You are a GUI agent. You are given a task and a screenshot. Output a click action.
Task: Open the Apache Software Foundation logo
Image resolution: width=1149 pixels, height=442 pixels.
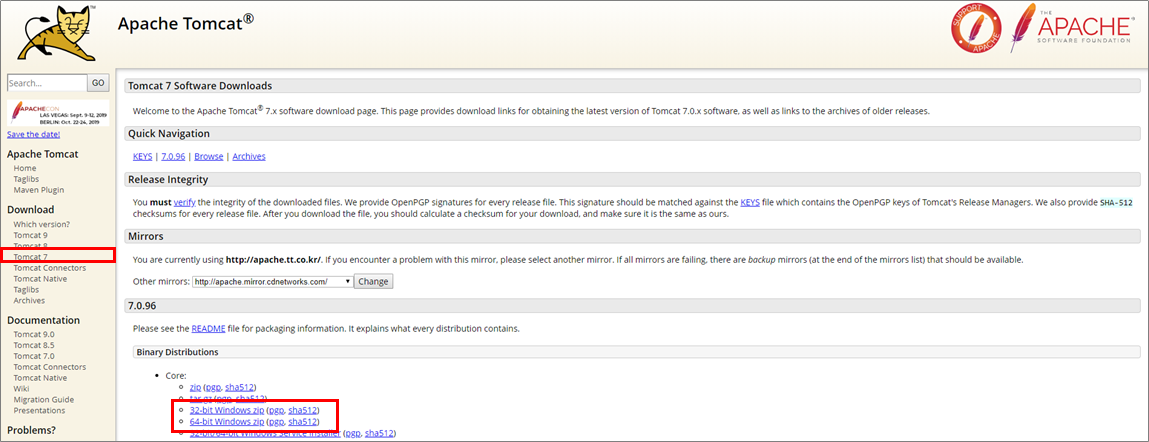(x=1071, y=29)
